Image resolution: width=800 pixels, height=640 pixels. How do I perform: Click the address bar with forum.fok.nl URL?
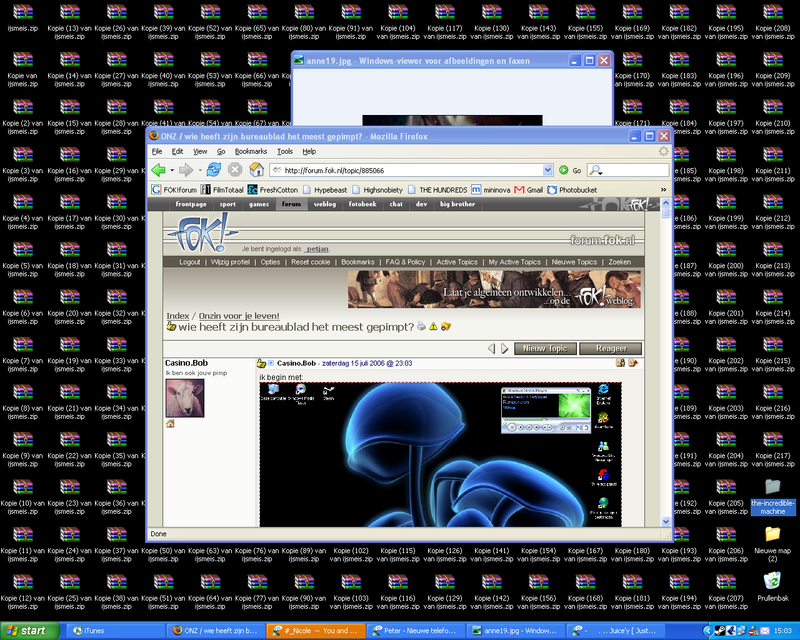(x=411, y=170)
